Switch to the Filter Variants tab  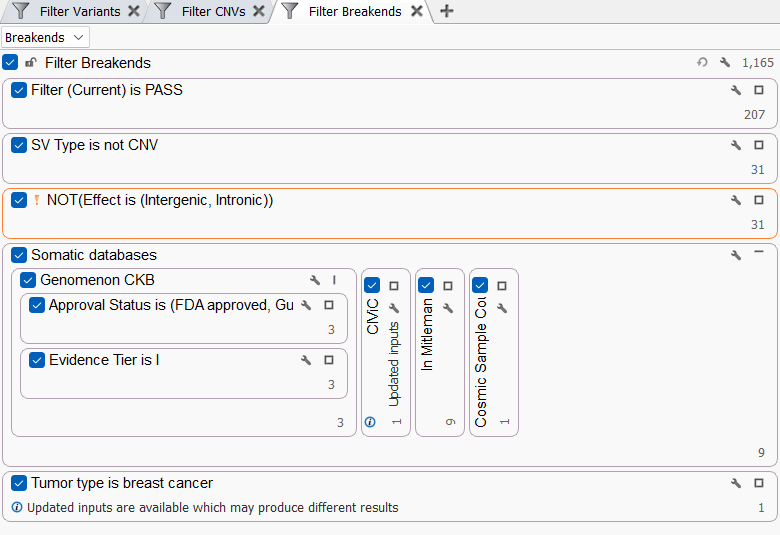click(79, 12)
